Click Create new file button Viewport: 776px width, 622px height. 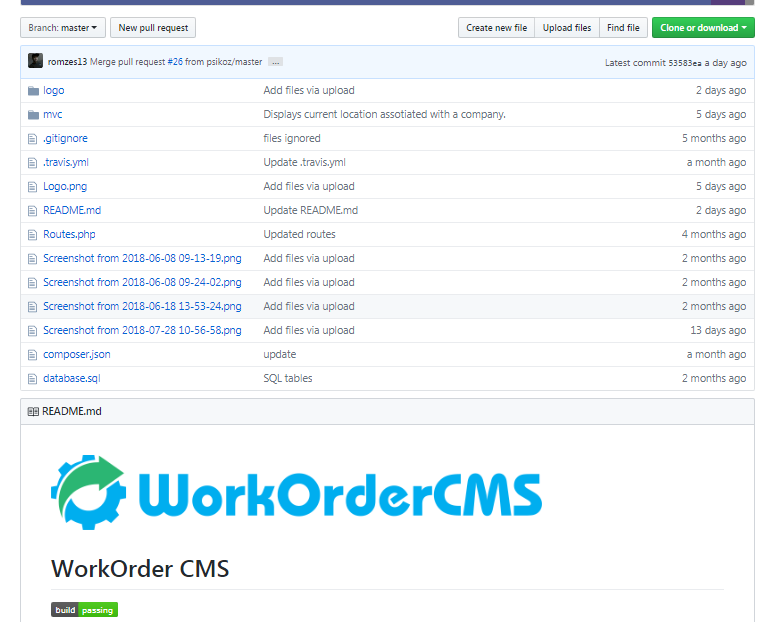pyautogui.click(x=496, y=28)
